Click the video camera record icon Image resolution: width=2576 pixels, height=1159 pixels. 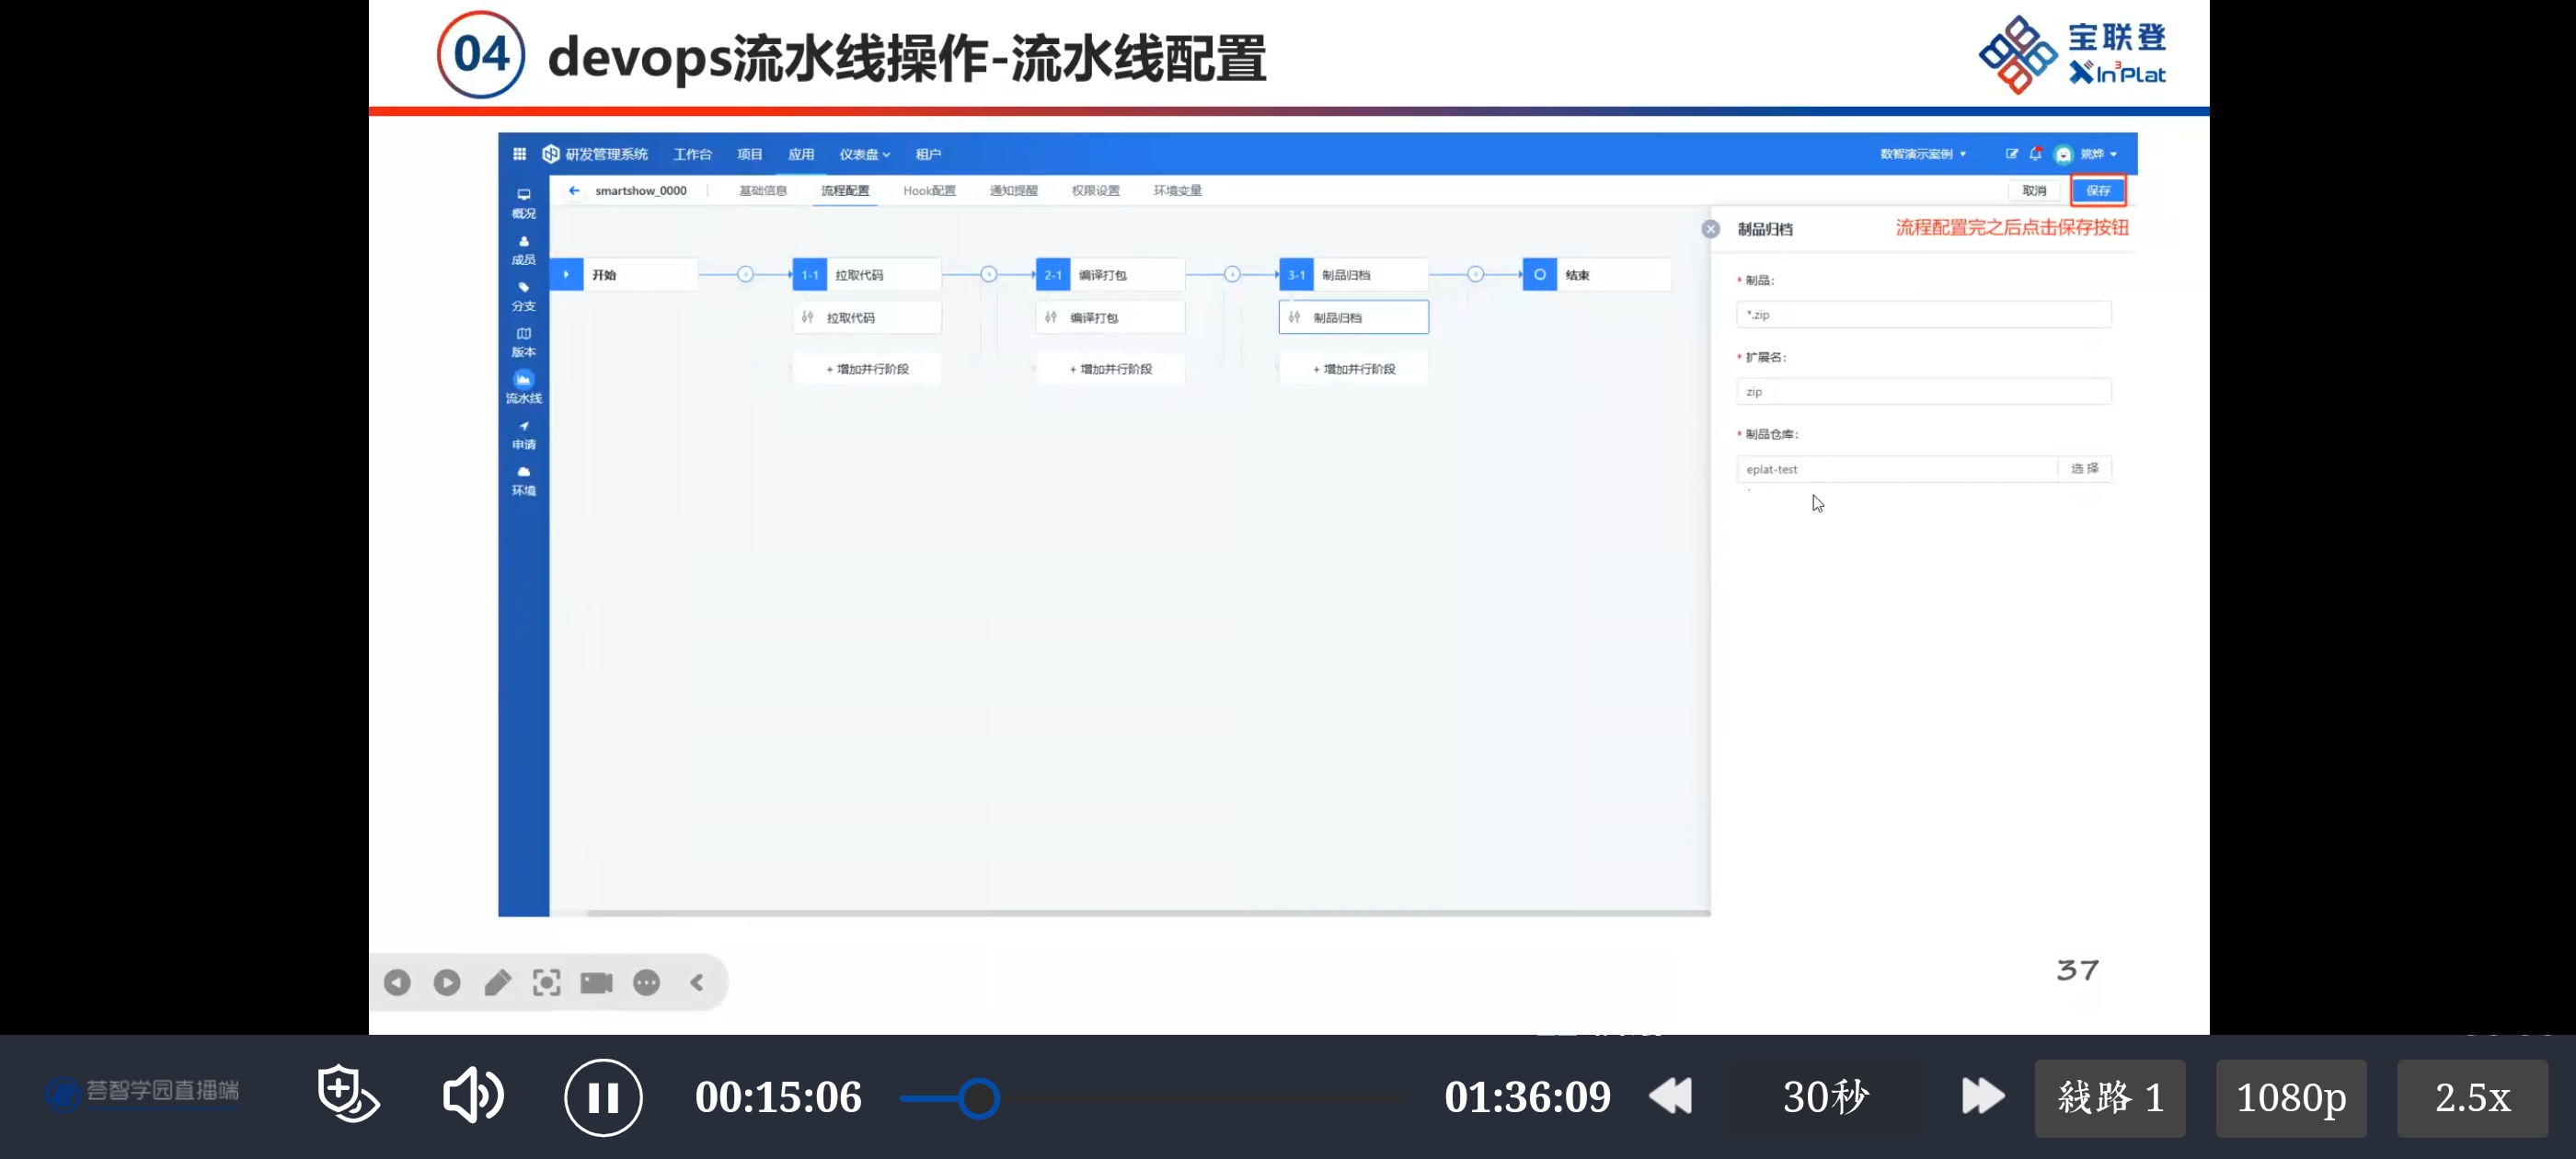point(596,983)
